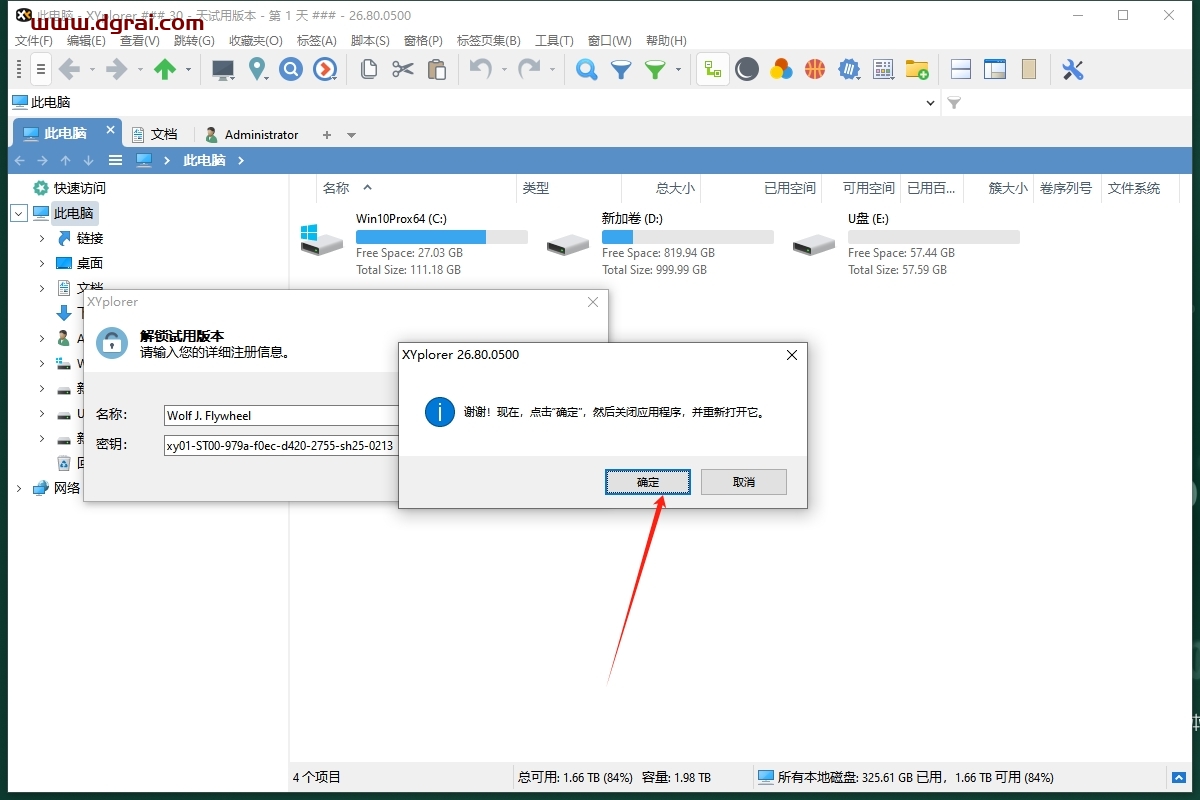The image size is (1200, 800).
Task: Click the blue circle play-arrow toolbar icon
Action: pos(325,69)
